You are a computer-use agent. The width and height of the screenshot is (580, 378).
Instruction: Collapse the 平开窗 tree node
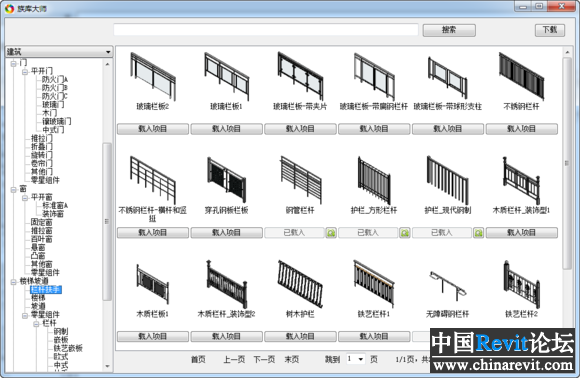coord(25,198)
